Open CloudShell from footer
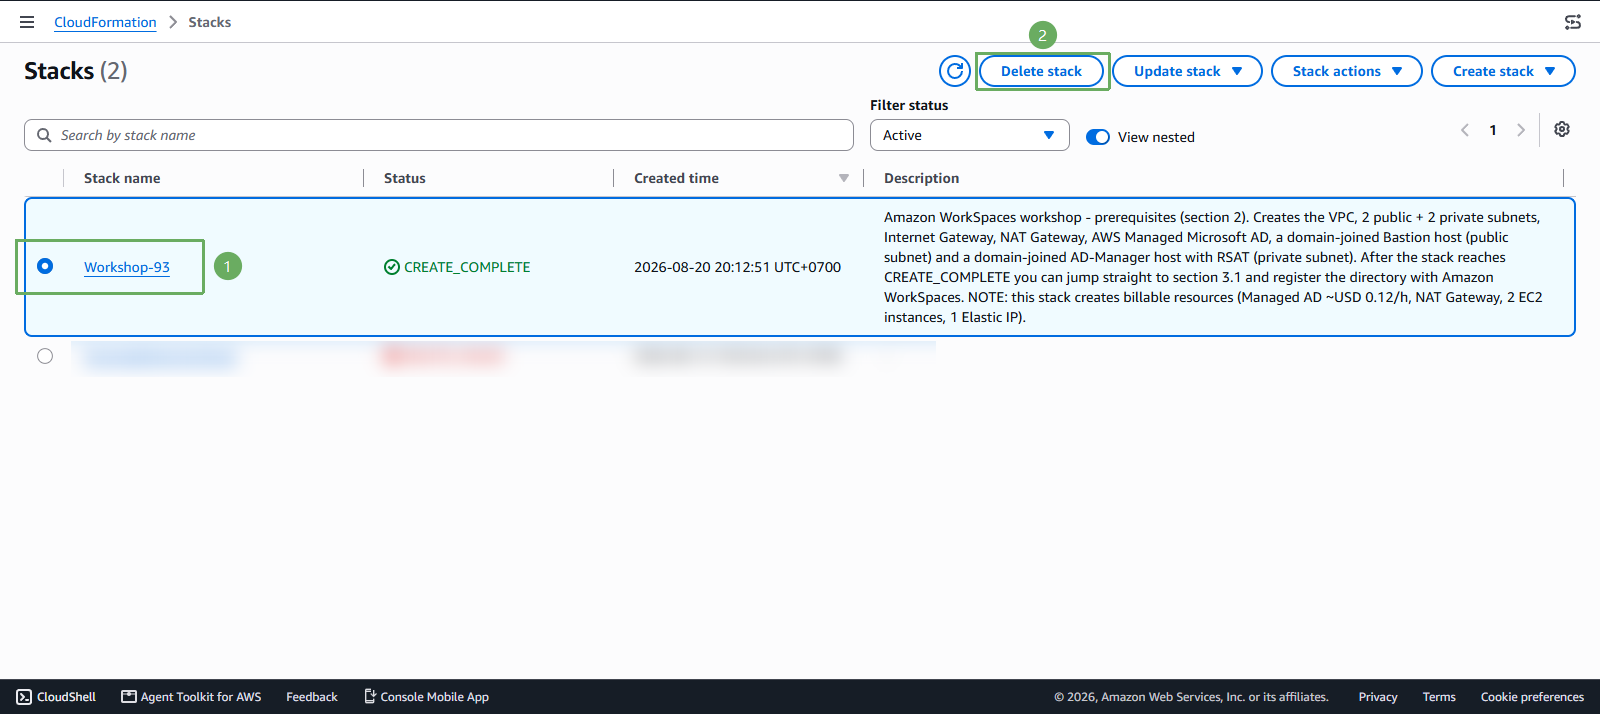The width and height of the screenshot is (1600, 714). [x=57, y=697]
